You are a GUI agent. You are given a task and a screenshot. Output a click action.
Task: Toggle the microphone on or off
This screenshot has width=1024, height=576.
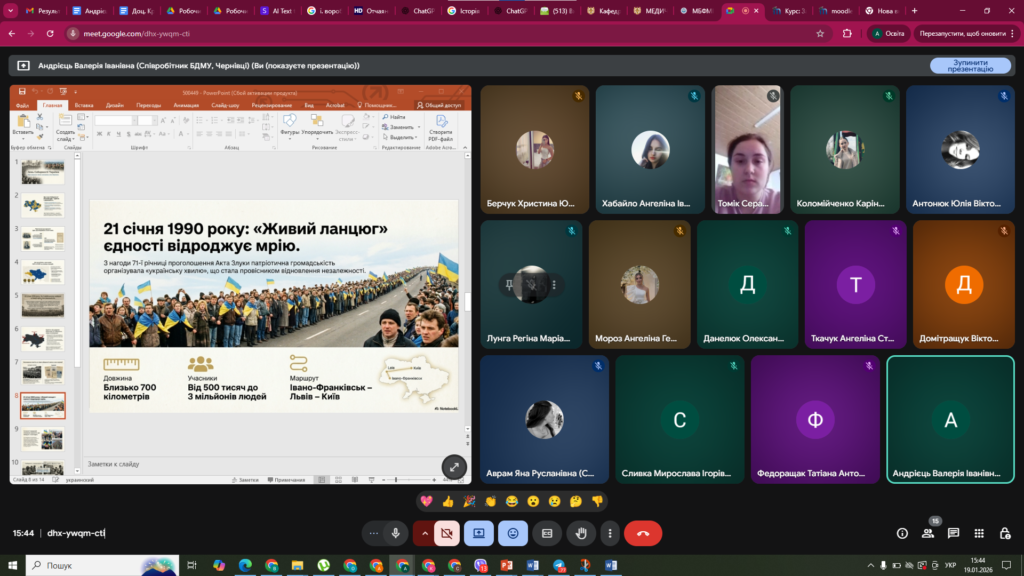click(396, 533)
